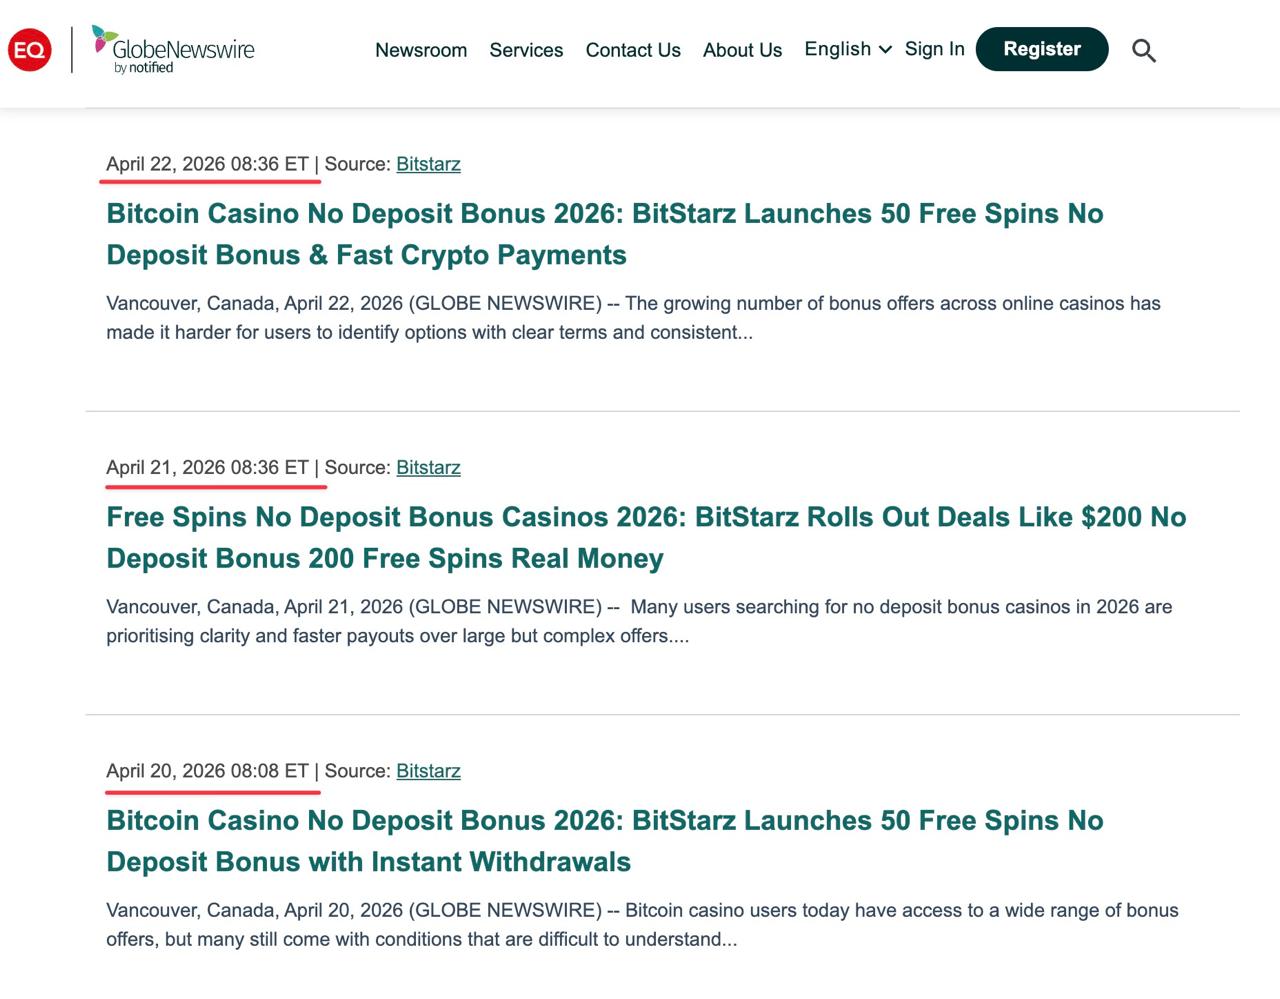Open the $200 No Deposit Bonus headline
1280x999 pixels.
click(x=645, y=537)
